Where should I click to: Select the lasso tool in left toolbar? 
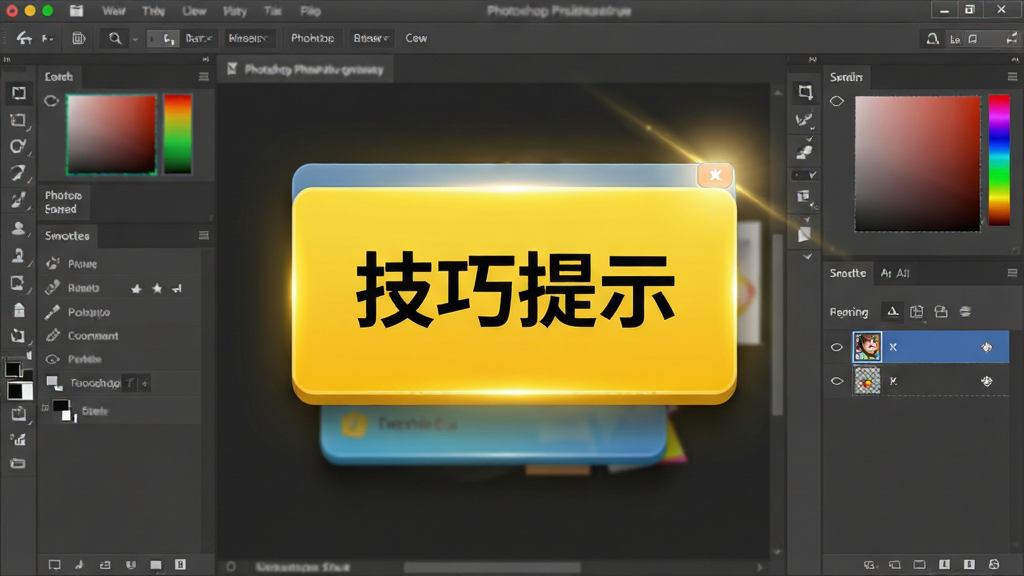click(x=18, y=146)
